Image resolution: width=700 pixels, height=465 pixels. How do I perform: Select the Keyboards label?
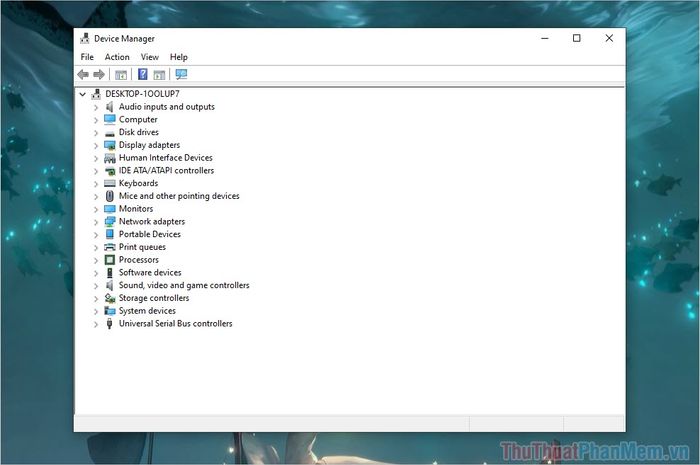[x=138, y=183]
